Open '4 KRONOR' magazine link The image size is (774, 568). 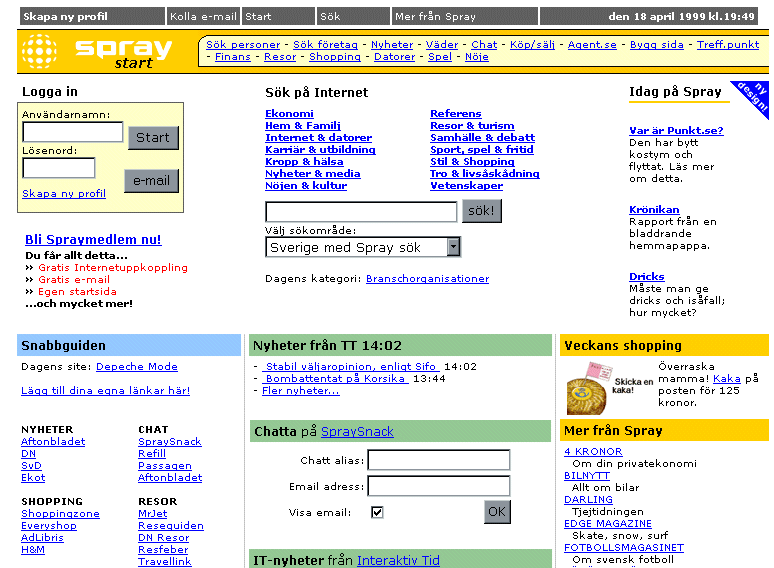[593, 452]
